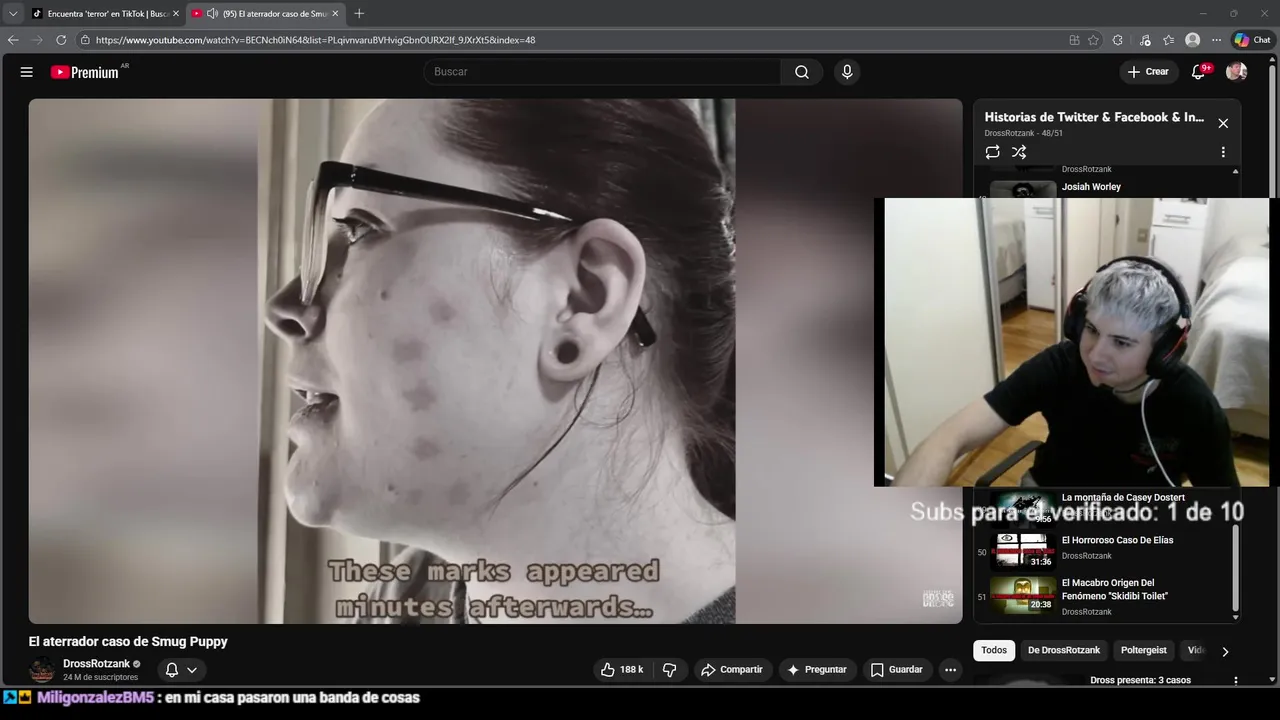
Task: Open the tab search dropdown arrow
Action: click(13, 14)
